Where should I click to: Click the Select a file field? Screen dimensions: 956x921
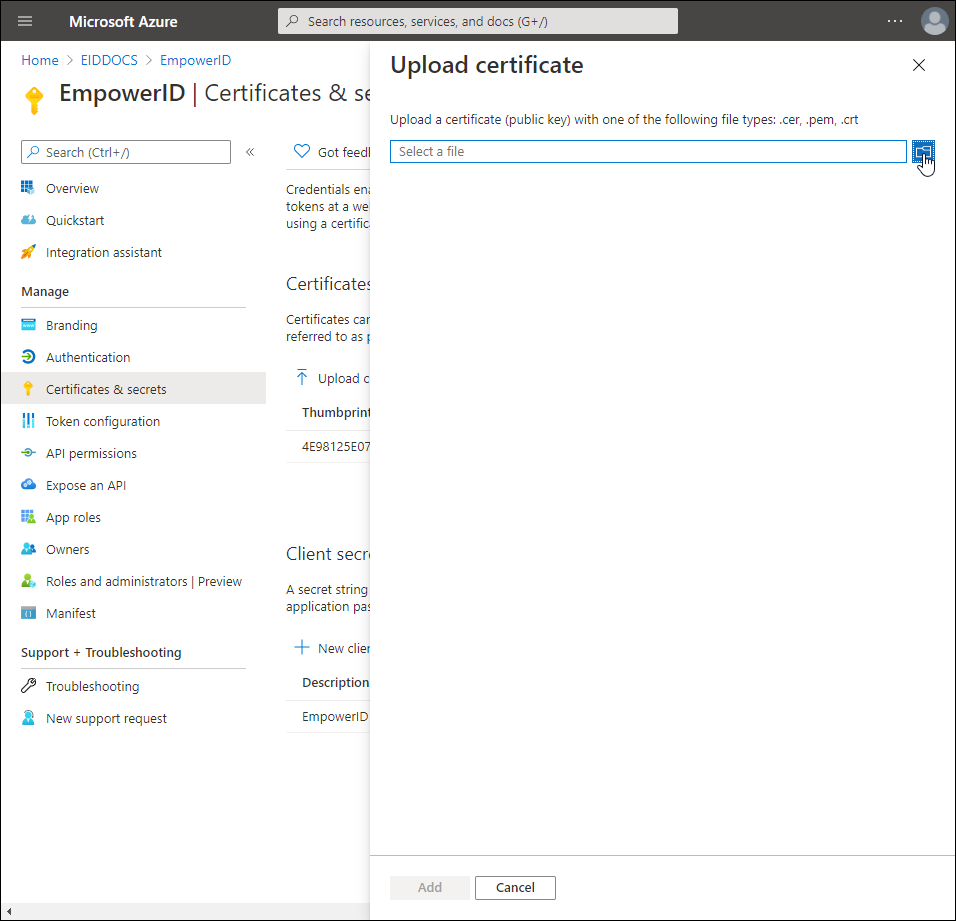coord(648,151)
